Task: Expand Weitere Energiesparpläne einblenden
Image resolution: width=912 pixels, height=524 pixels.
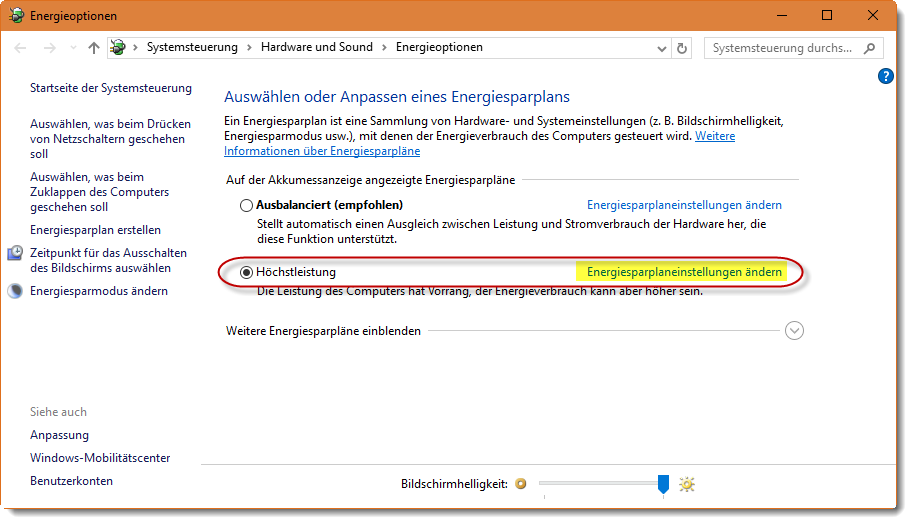Action: point(794,331)
